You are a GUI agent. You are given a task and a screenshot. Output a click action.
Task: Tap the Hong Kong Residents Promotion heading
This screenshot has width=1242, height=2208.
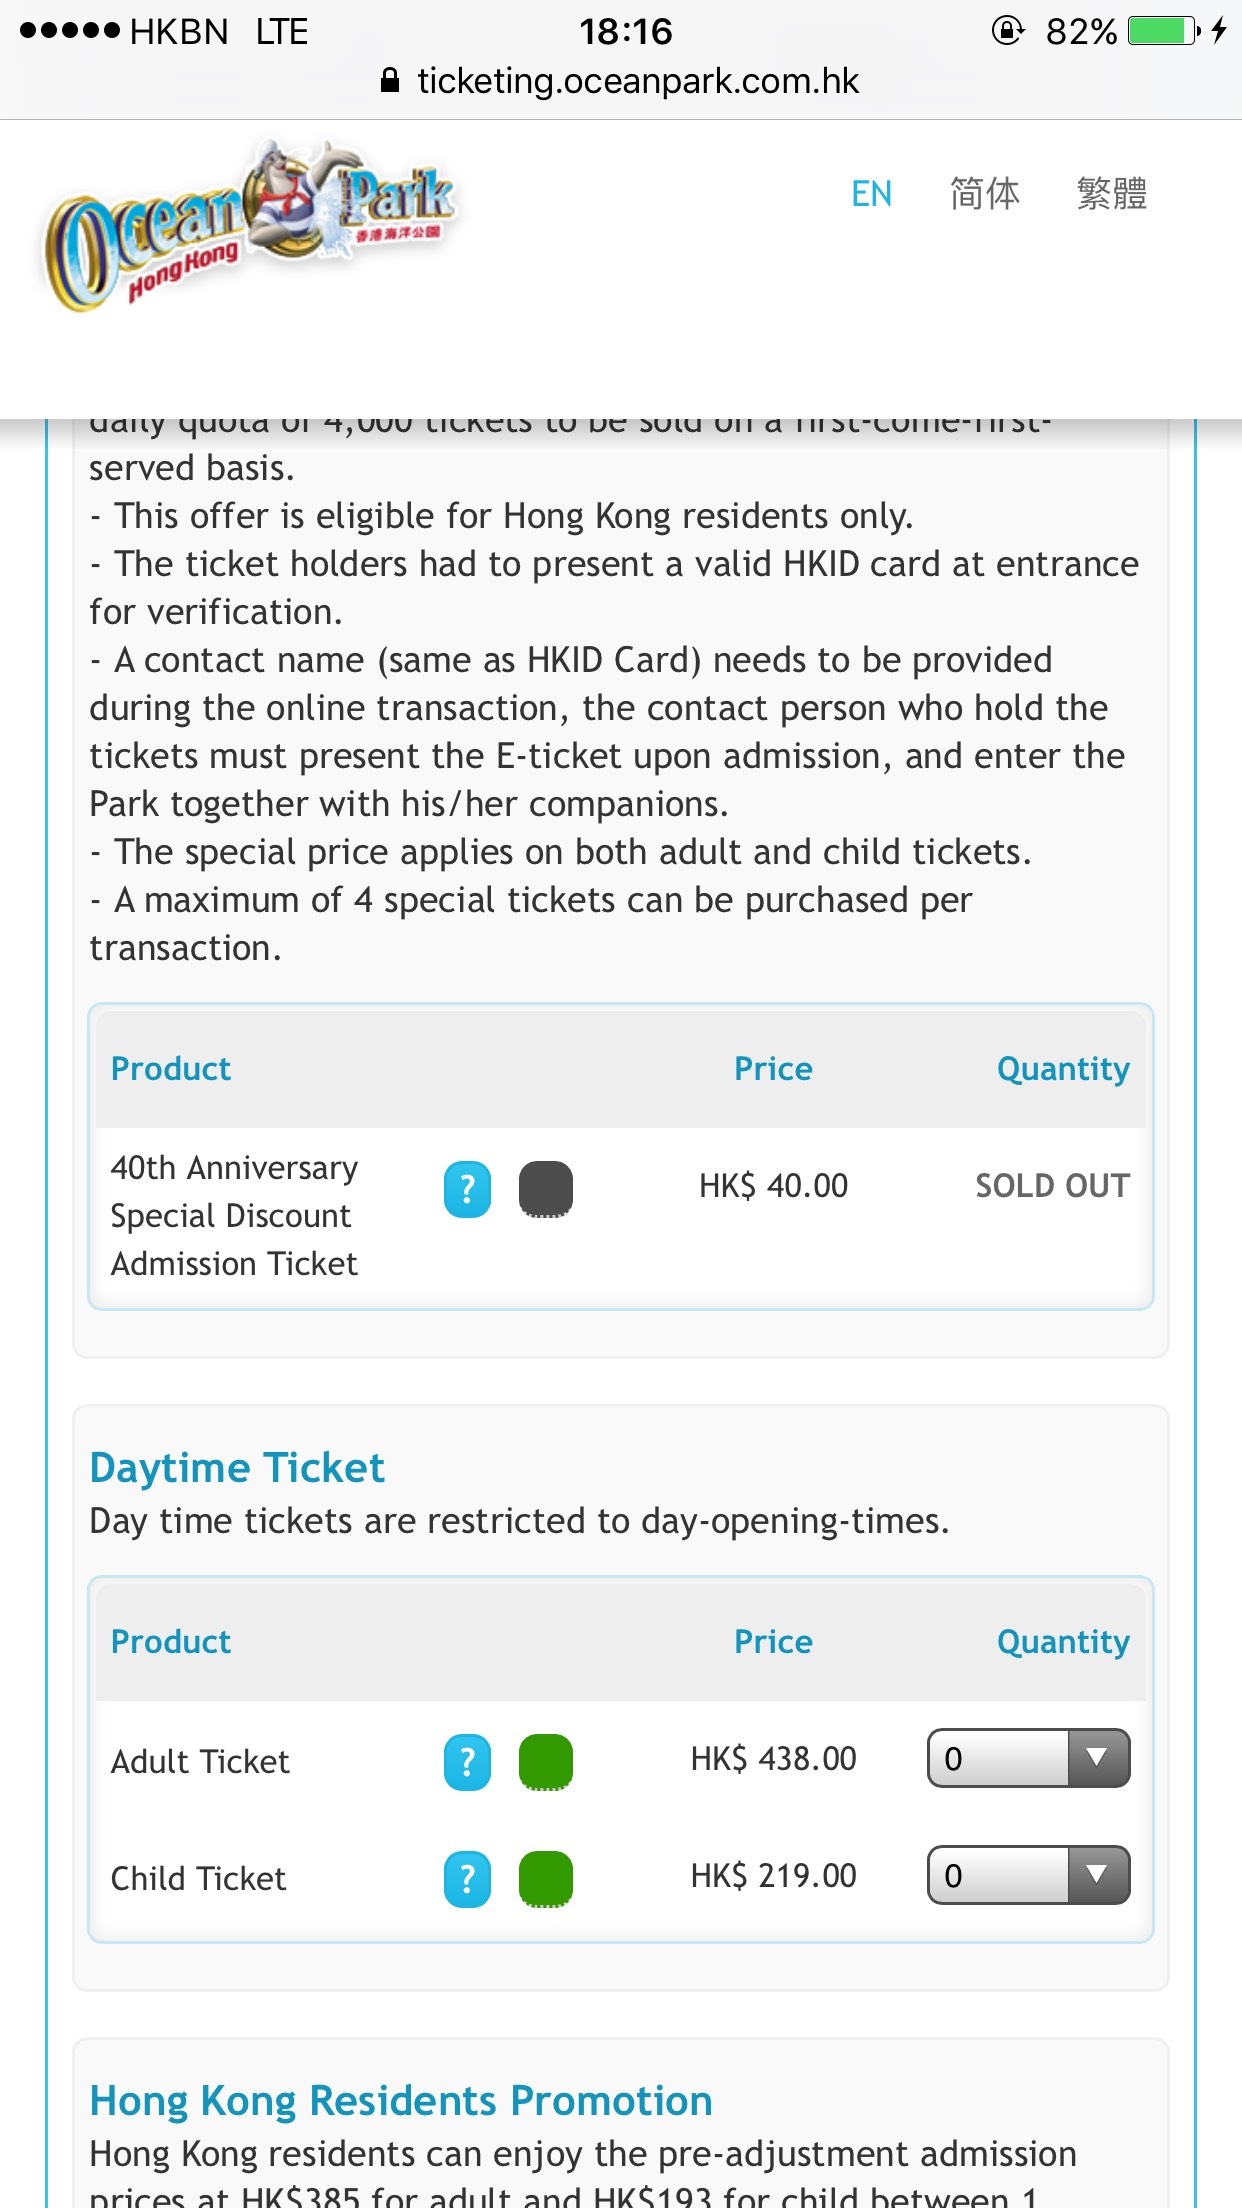pos(401,2101)
